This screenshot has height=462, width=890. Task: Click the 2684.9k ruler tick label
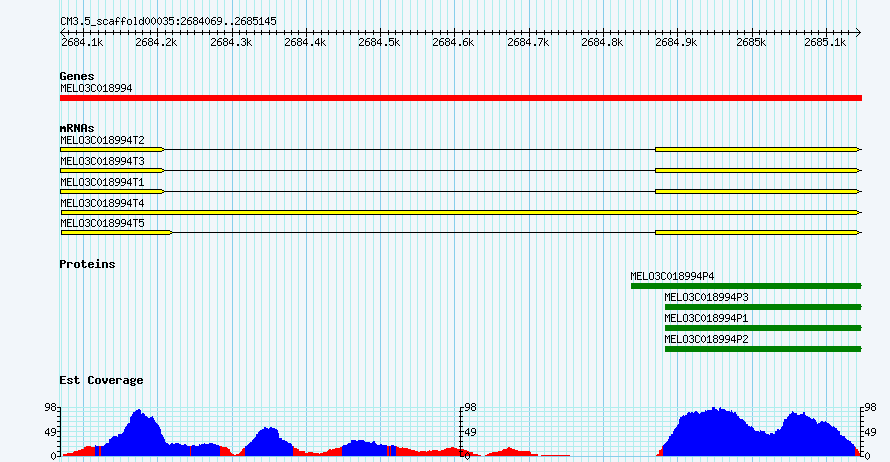pos(676,43)
